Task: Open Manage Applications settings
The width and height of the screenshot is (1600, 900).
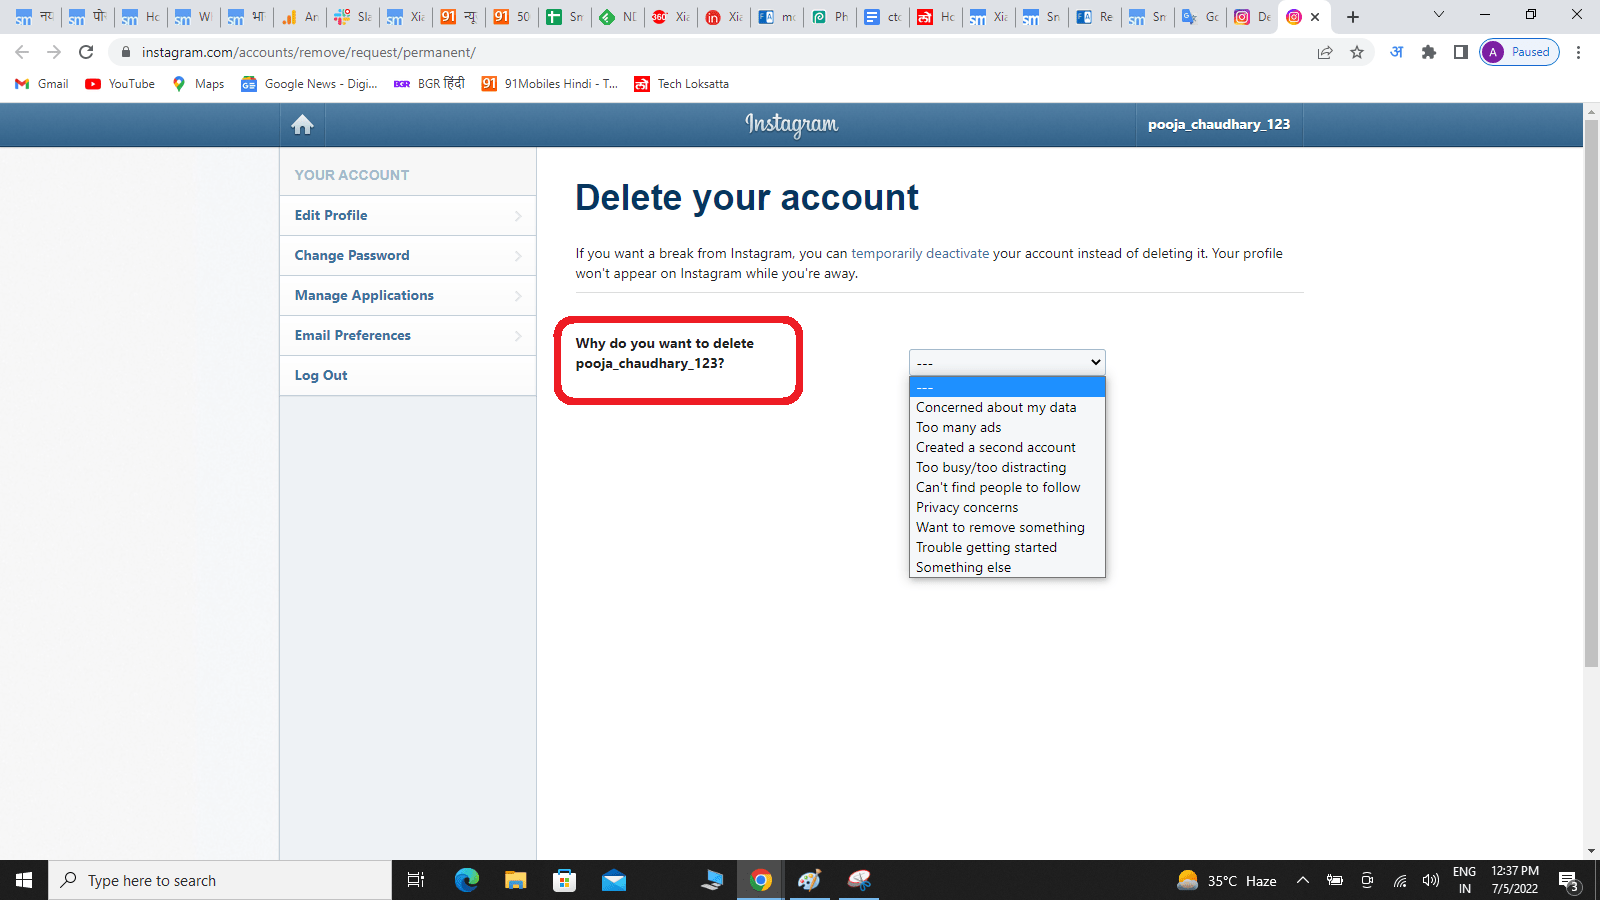Action: 408,296
